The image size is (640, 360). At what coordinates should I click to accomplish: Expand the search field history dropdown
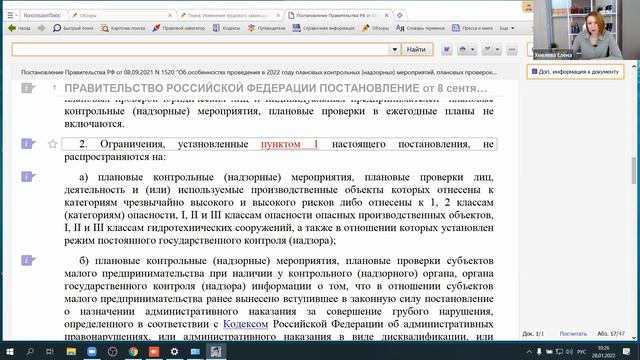pos(394,49)
